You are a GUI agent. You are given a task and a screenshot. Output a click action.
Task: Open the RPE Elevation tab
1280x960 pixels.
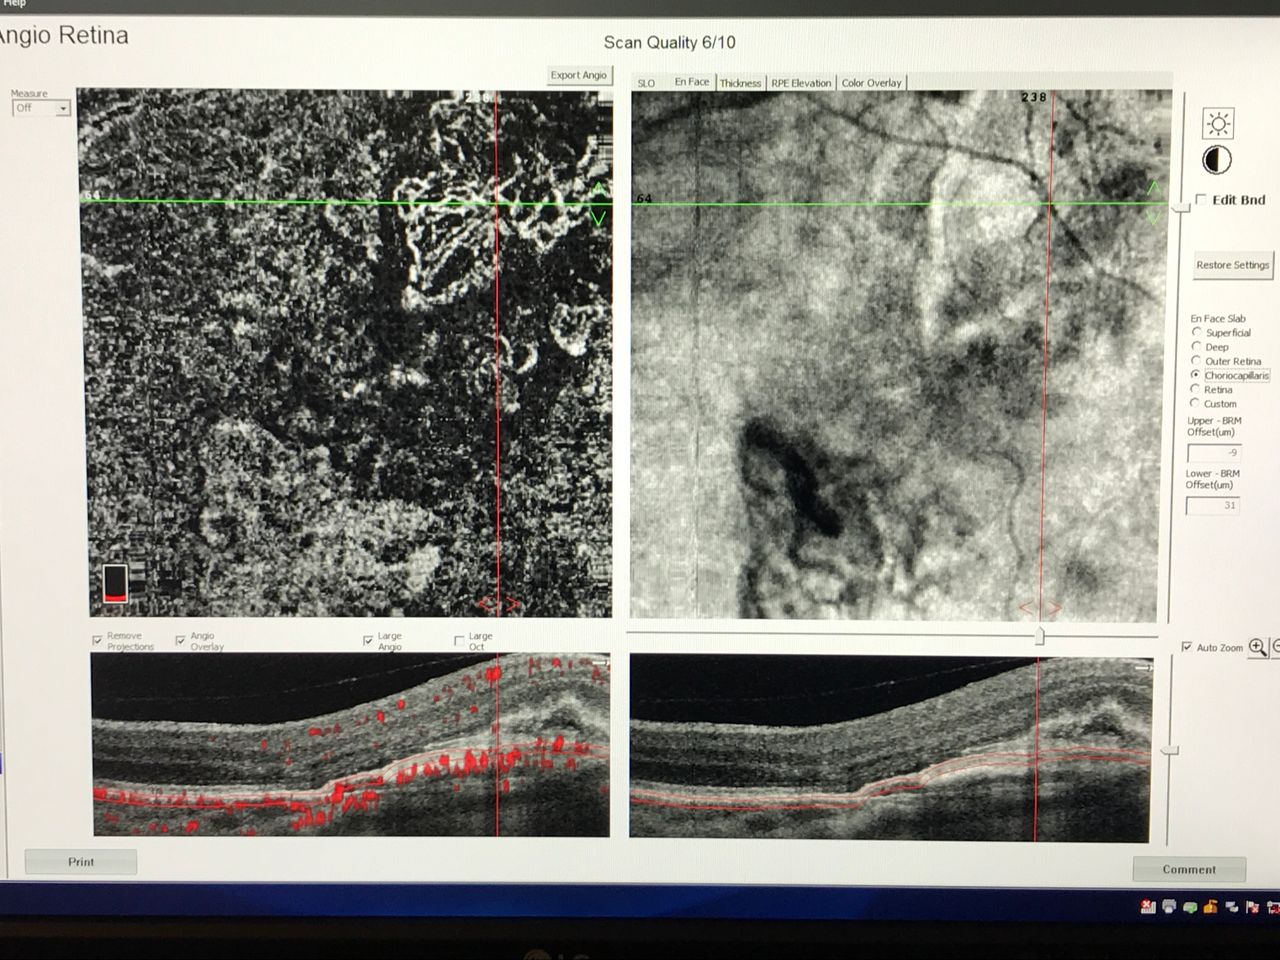coord(800,83)
